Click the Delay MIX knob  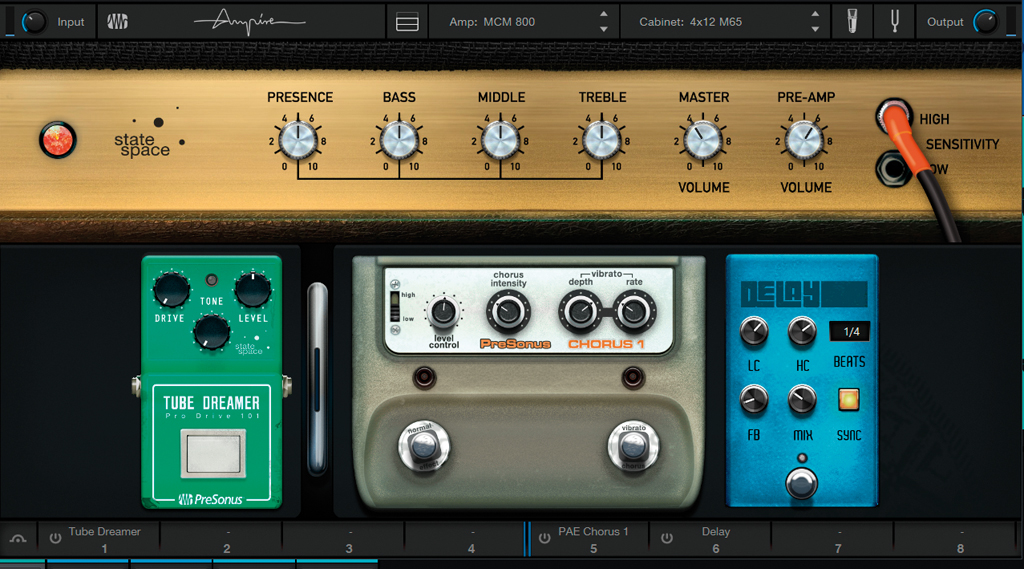(802, 400)
